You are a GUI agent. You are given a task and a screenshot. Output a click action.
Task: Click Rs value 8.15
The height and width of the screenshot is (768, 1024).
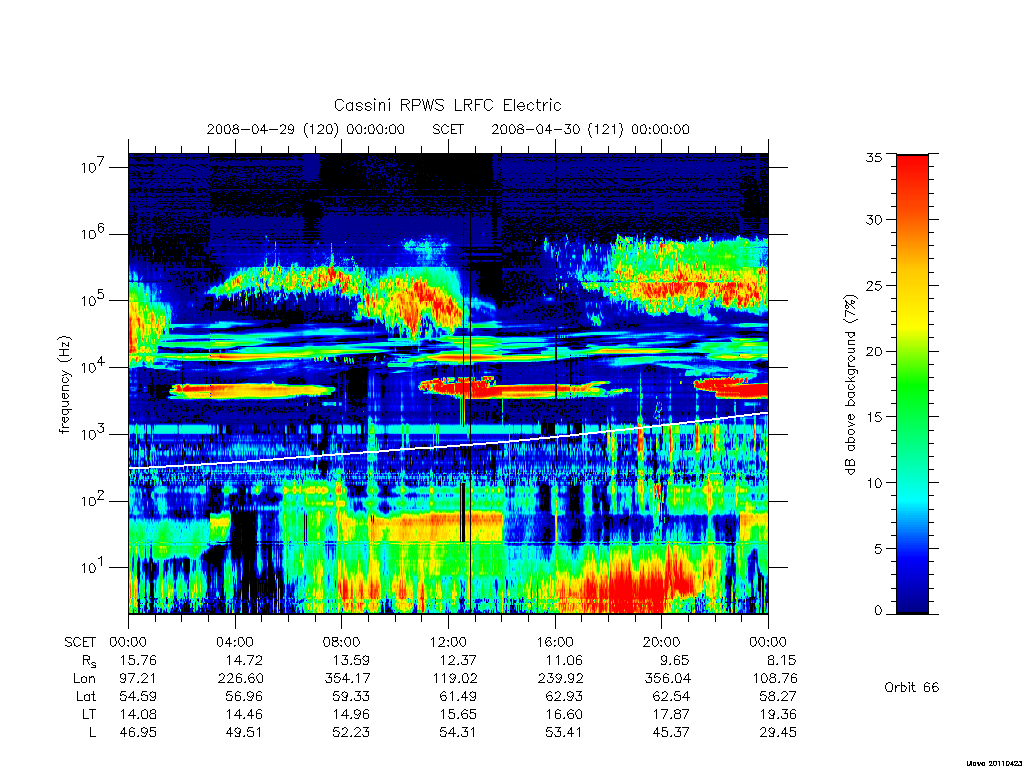(781, 660)
